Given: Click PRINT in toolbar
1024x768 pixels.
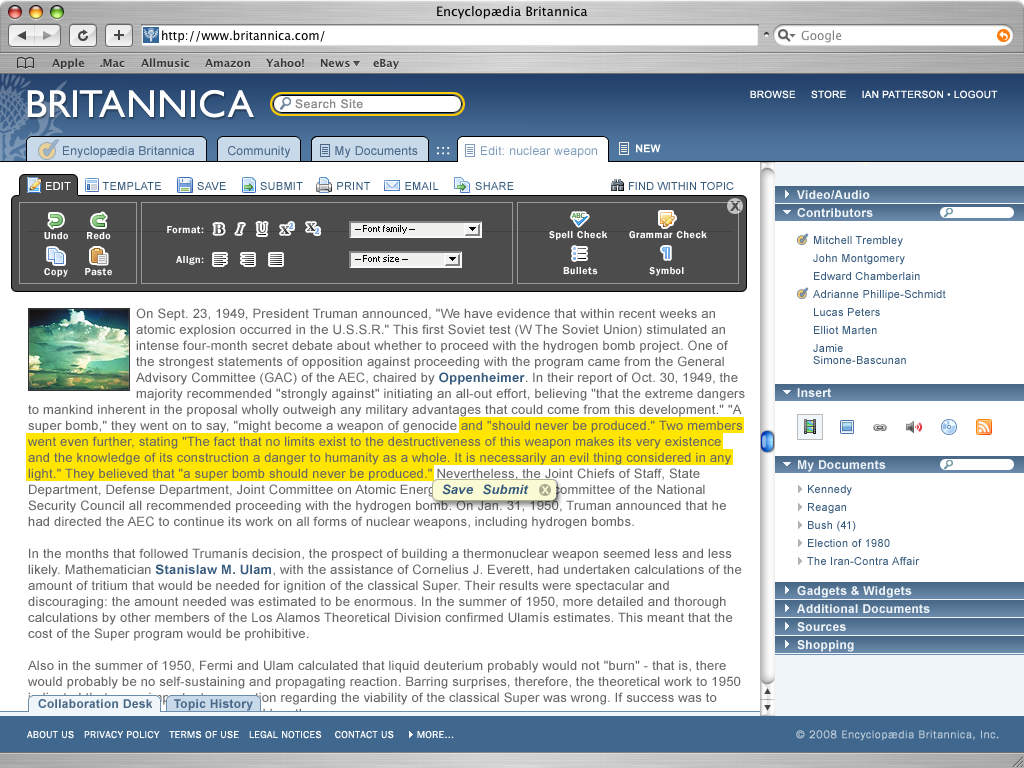Looking at the screenshot, I should (344, 185).
